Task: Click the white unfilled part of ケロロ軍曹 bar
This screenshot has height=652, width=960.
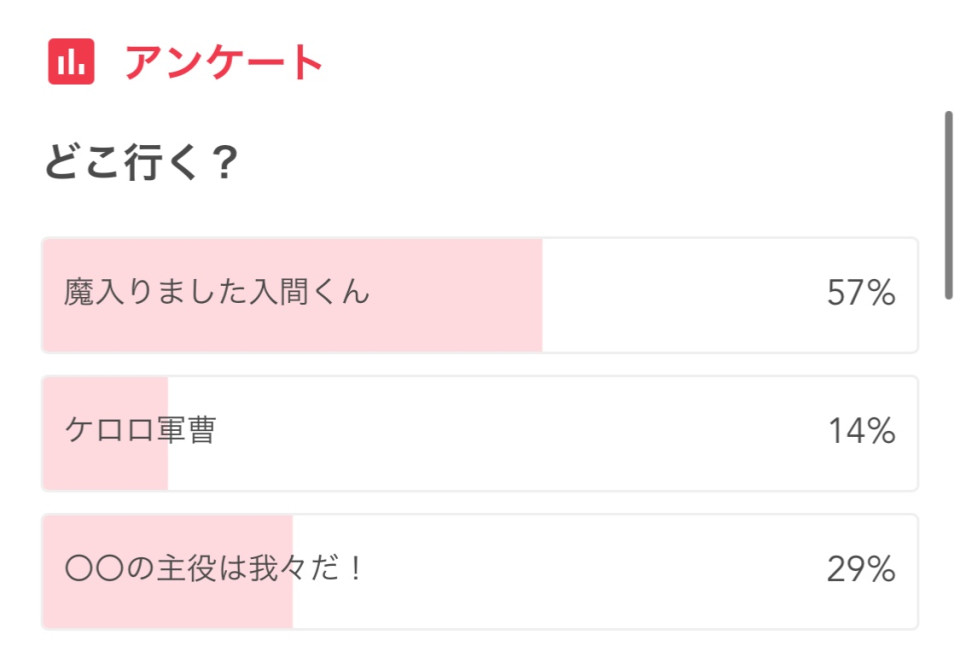Action: pos(500,433)
